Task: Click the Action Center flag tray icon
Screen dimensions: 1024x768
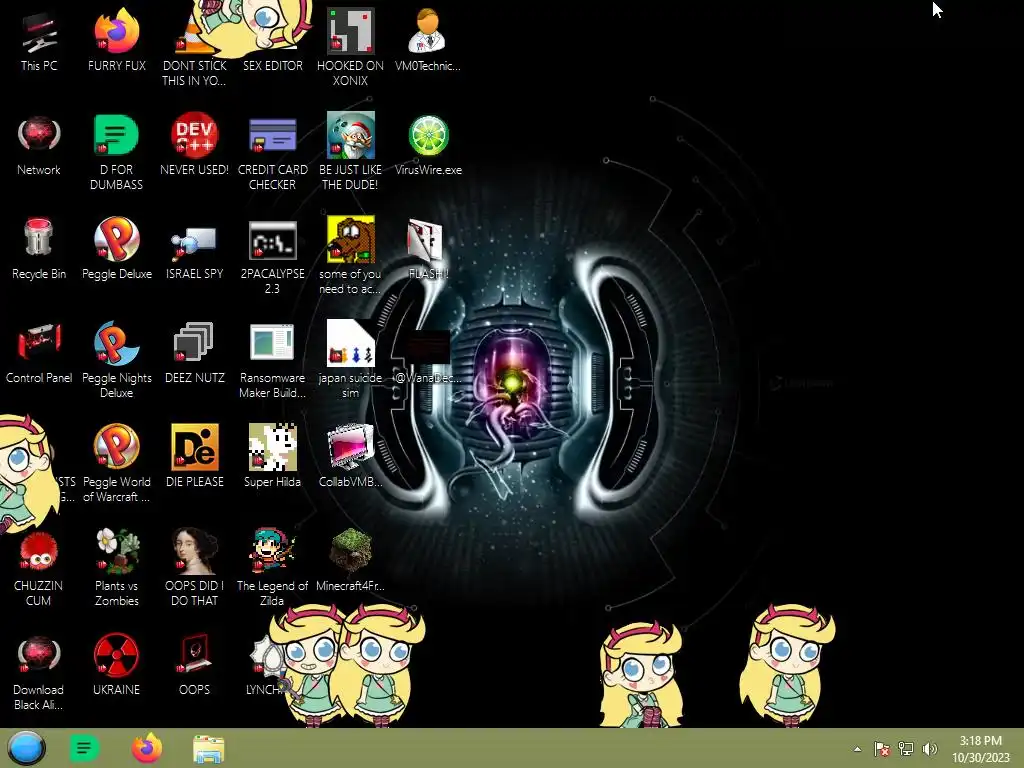Action: [x=881, y=749]
